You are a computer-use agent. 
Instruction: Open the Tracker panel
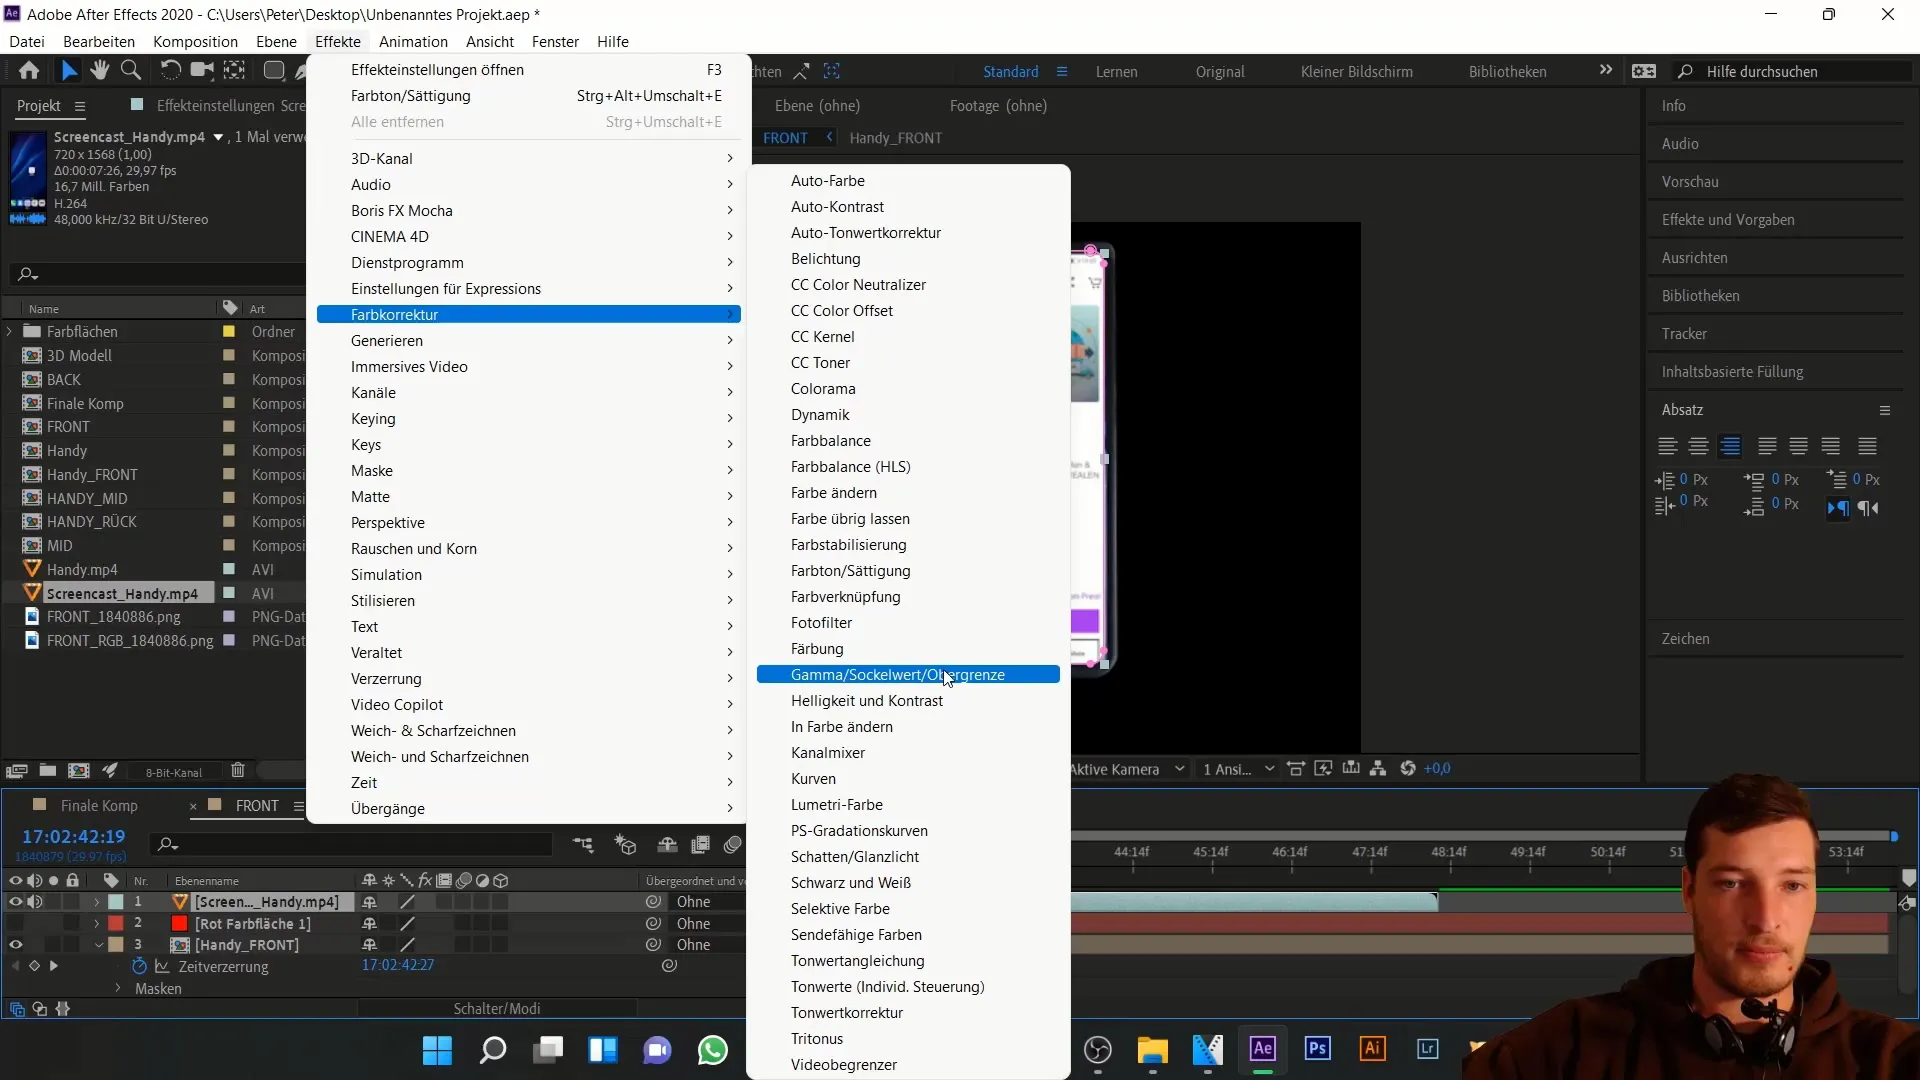(1684, 333)
